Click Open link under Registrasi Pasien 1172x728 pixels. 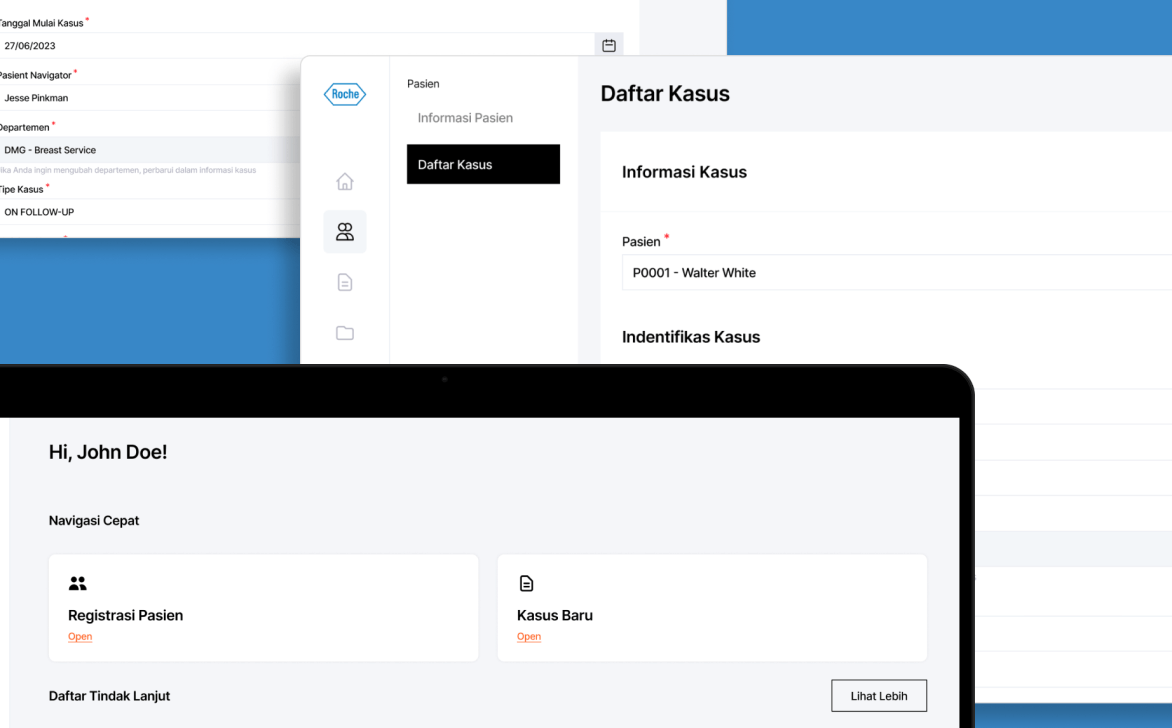pos(80,637)
